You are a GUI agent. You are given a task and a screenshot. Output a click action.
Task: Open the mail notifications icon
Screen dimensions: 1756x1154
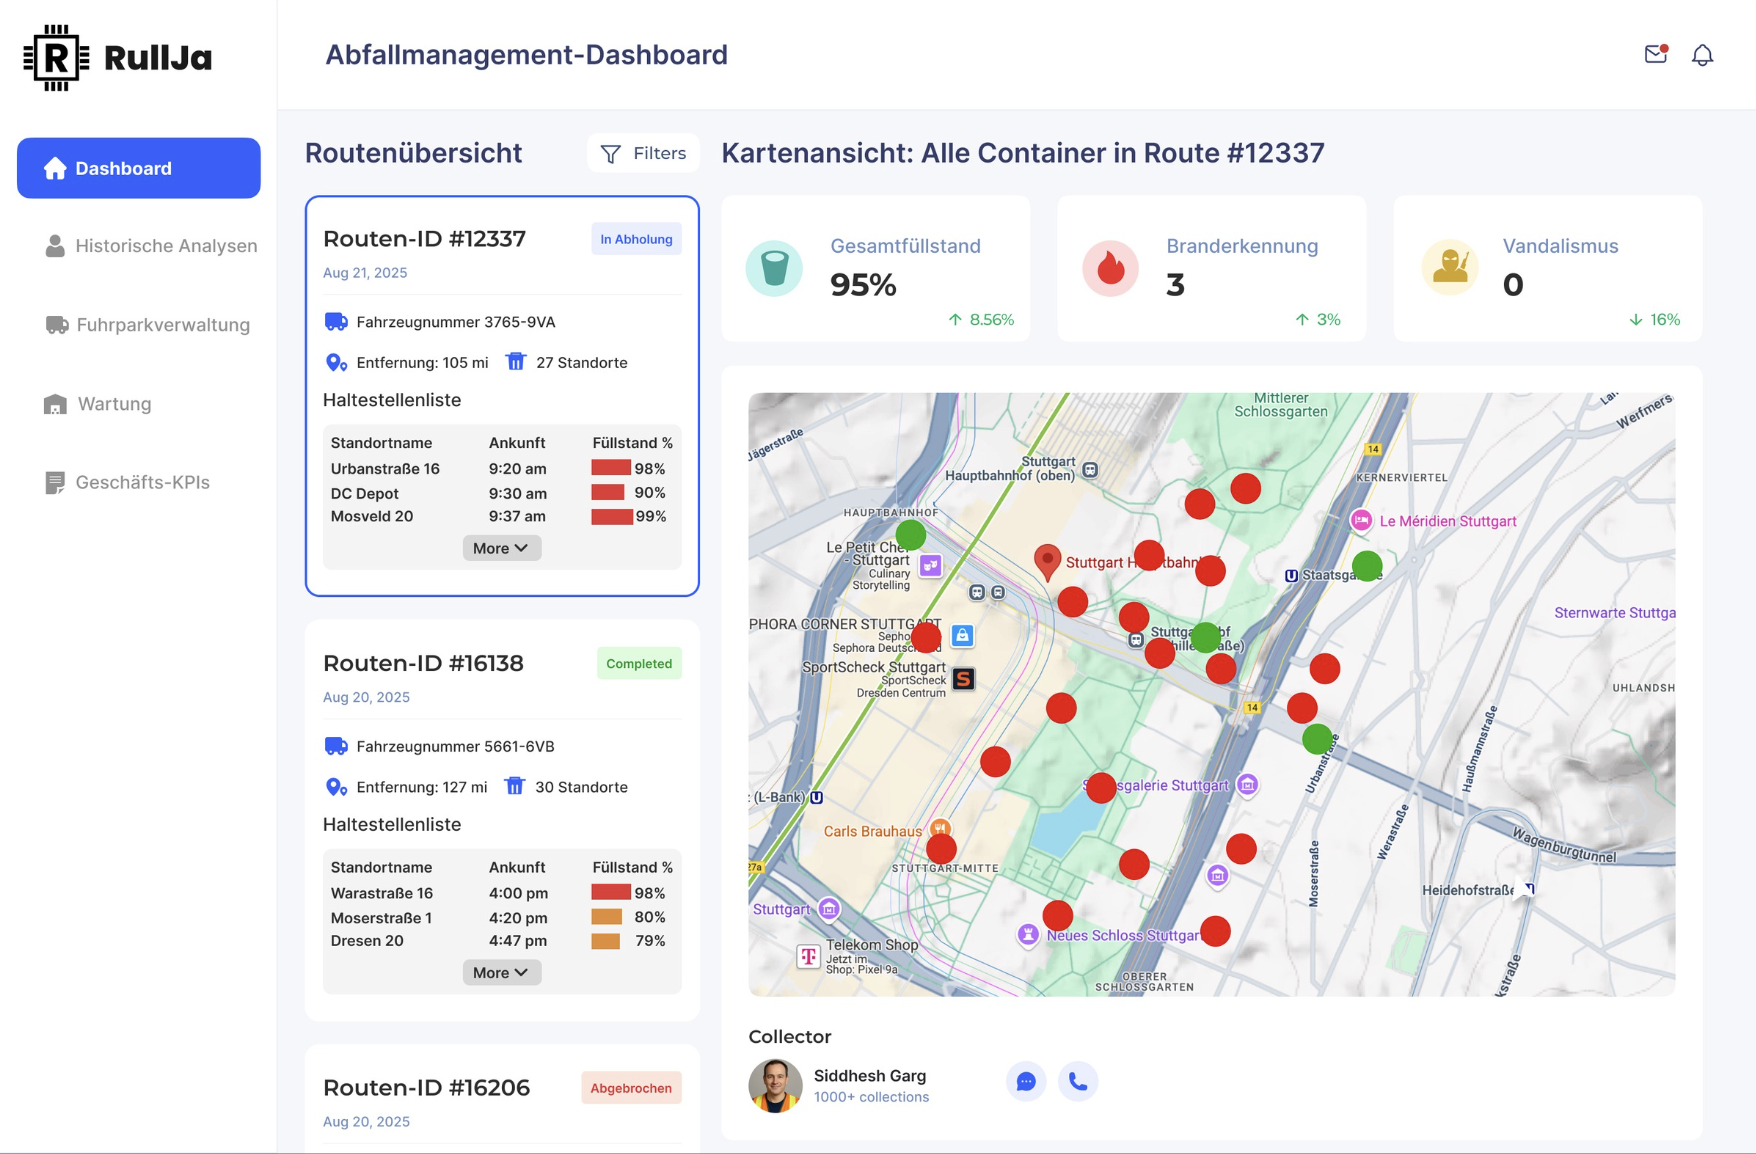pyautogui.click(x=1654, y=55)
